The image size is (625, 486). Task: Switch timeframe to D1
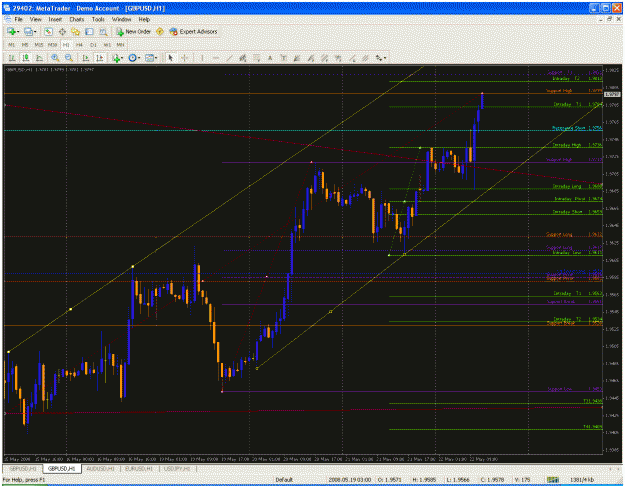coord(93,45)
